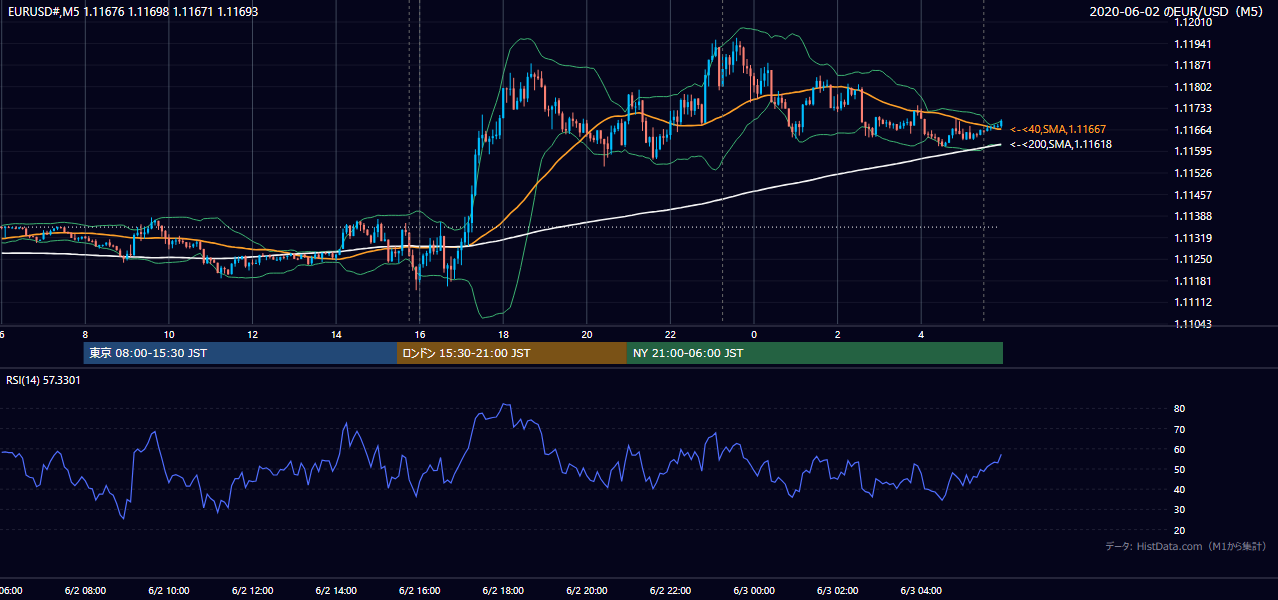This screenshot has width=1278, height=600.
Task: Click price level 1.11043 on axis
Action: point(1194,324)
